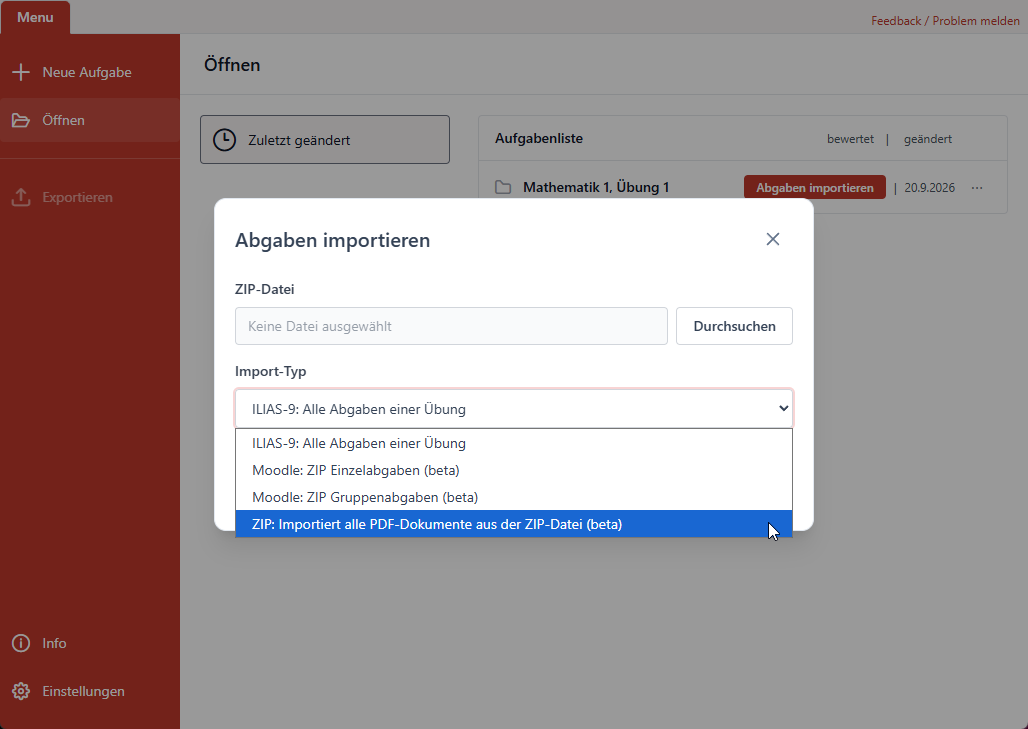The height and width of the screenshot is (729, 1028).
Task: Click the Durchsuchen button
Action: (x=734, y=326)
